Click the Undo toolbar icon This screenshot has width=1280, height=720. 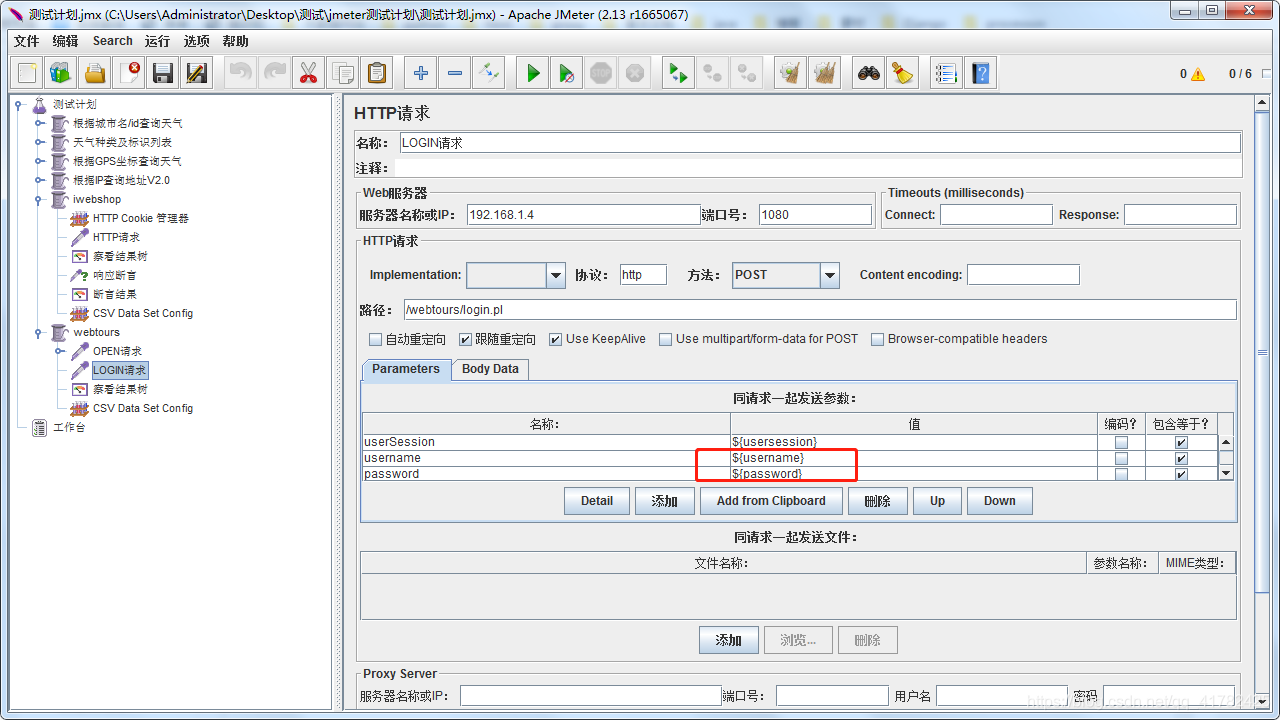pos(241,73)
